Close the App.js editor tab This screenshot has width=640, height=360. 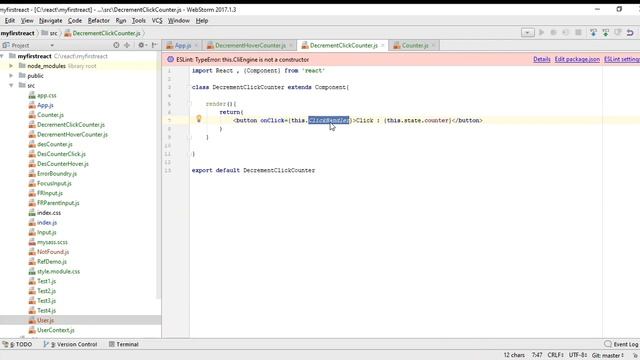coord(196,45)
